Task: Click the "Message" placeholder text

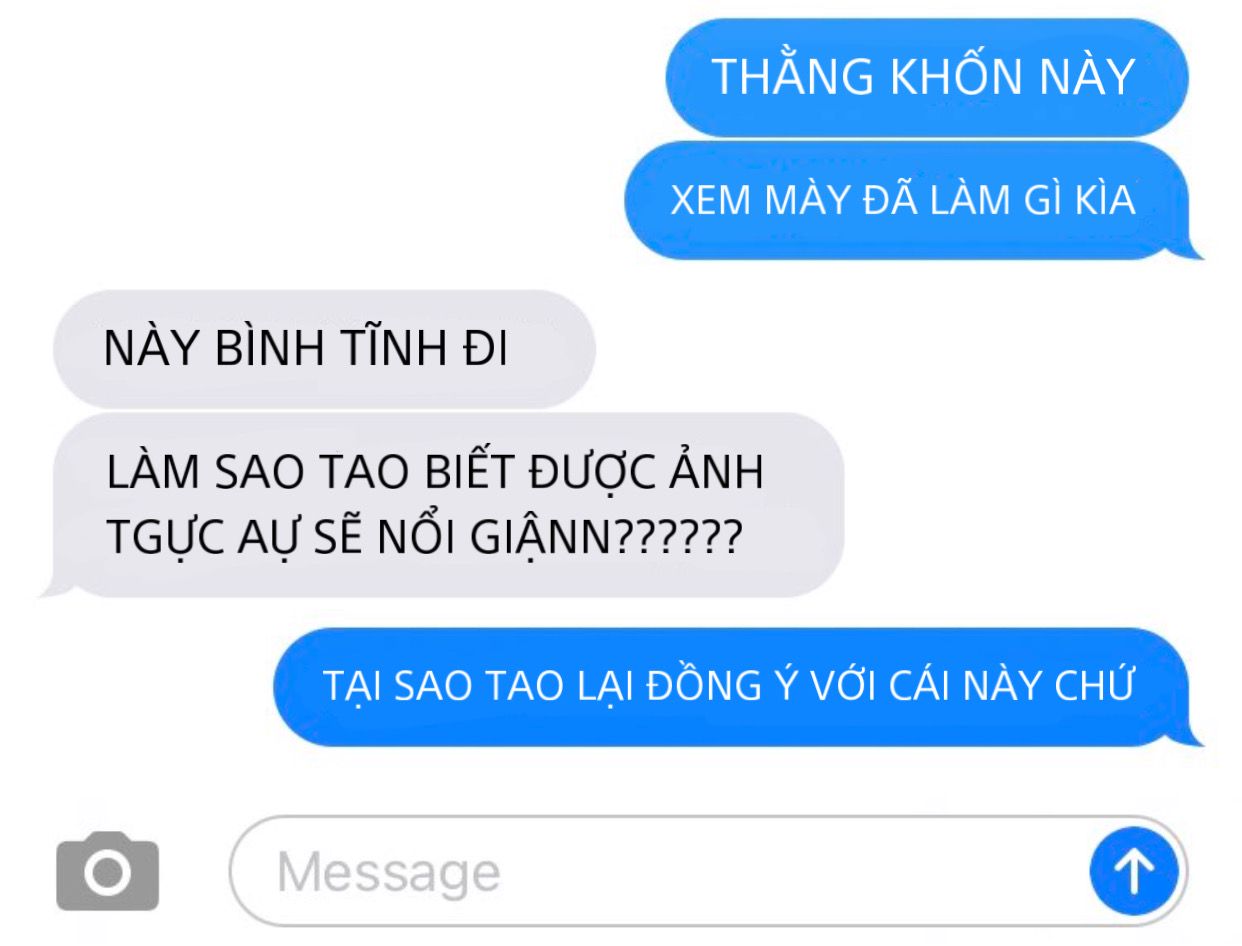Action: click(388, 871)
